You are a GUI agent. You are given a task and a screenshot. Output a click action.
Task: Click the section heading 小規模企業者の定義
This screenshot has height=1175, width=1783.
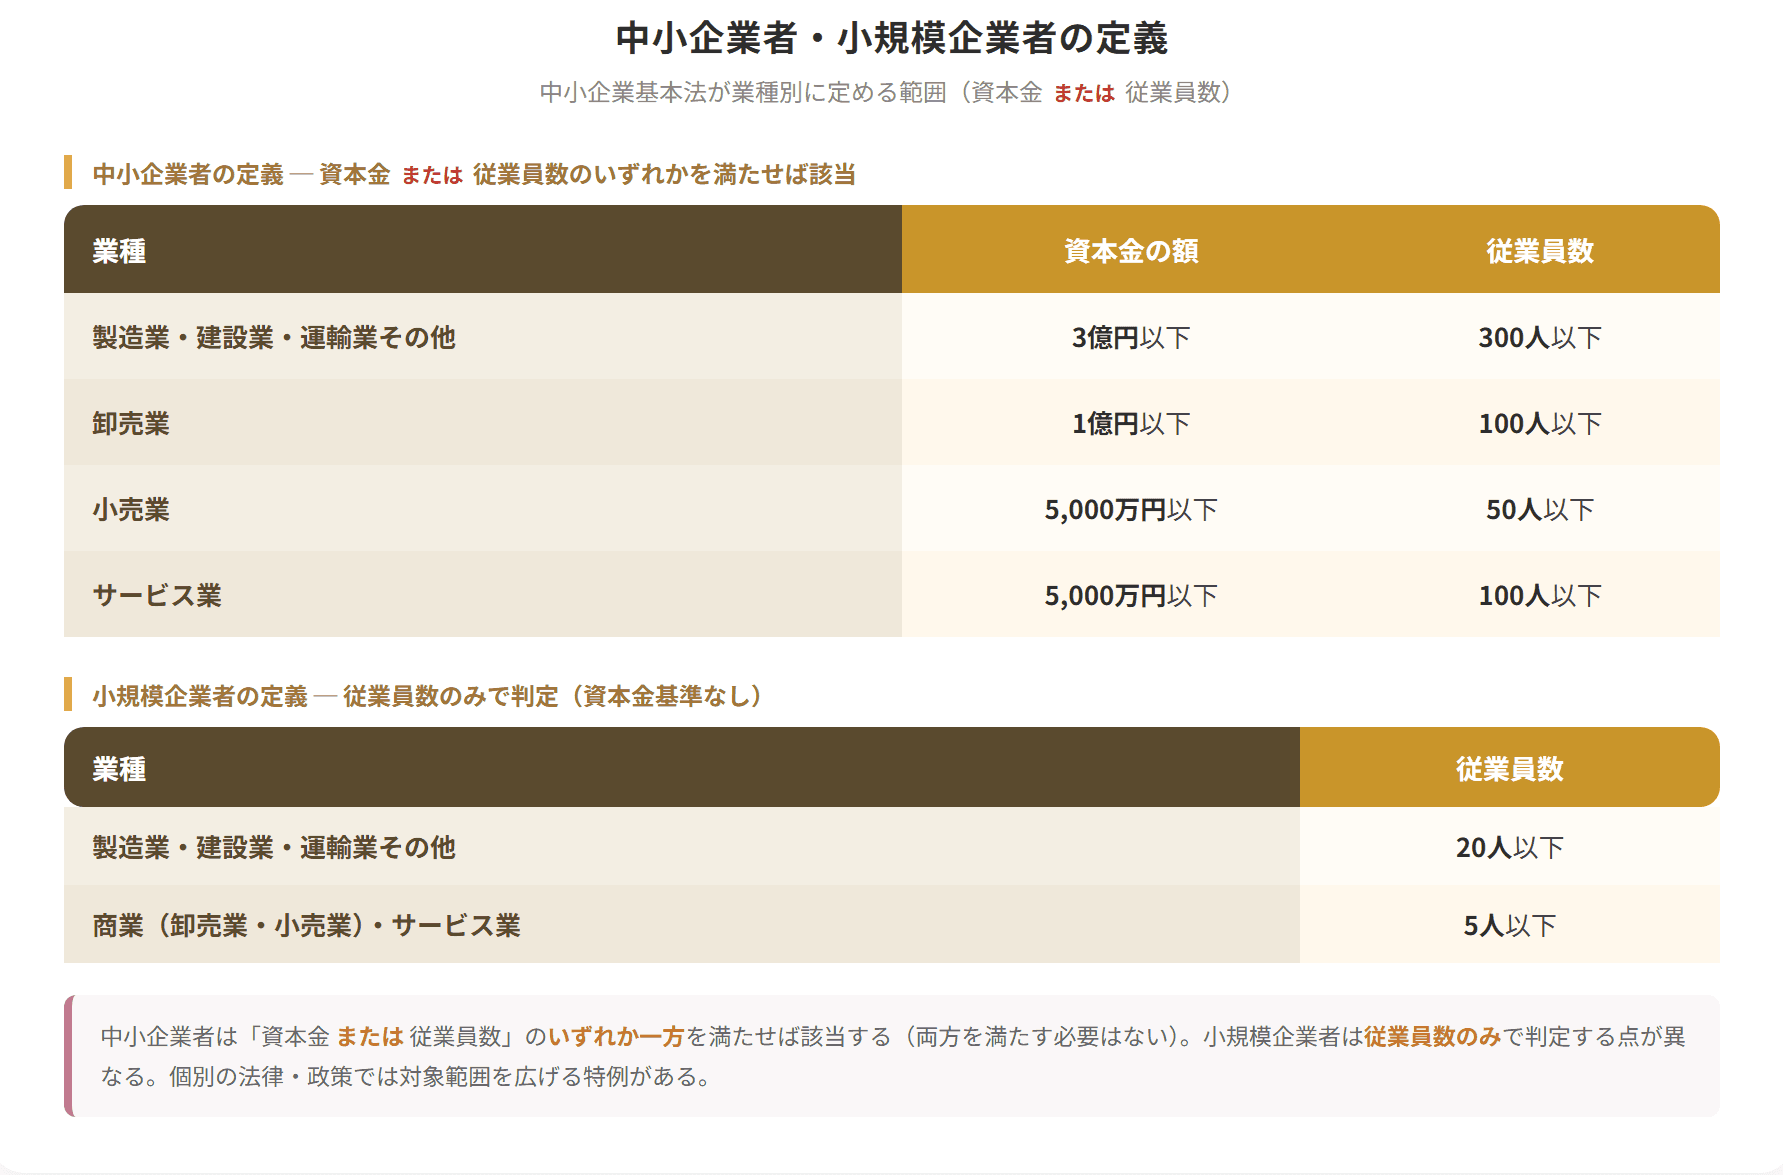point(432,696)
